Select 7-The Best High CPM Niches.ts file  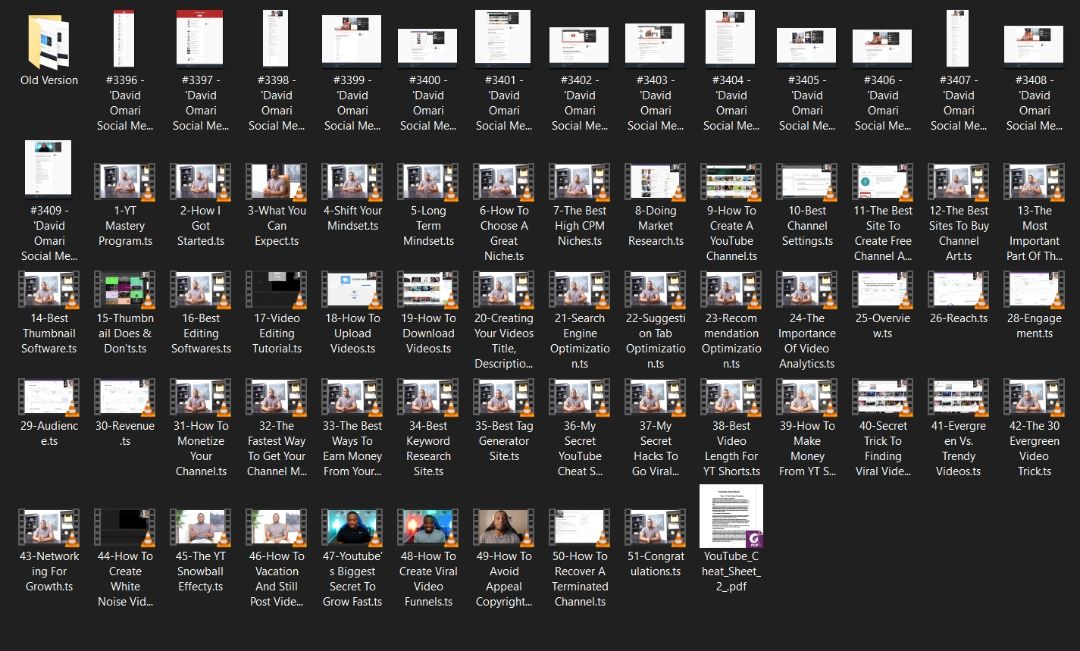(580, 182)
